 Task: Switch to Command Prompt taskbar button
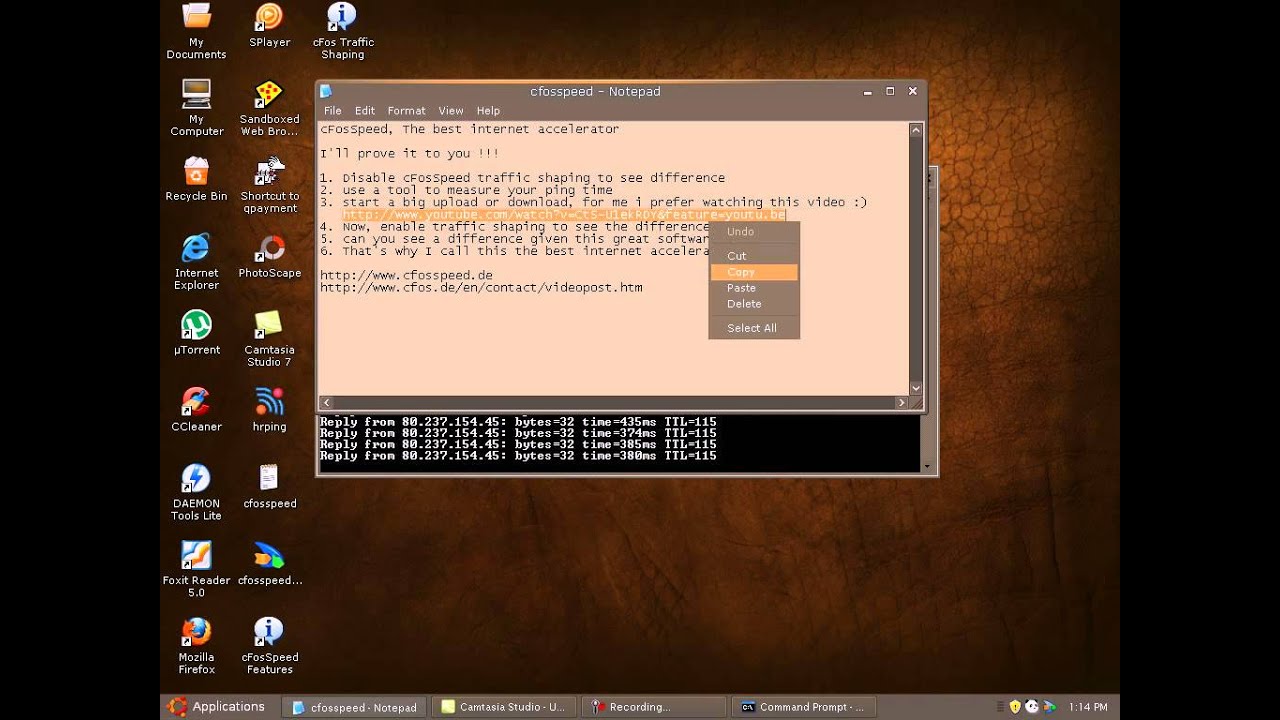803,707
